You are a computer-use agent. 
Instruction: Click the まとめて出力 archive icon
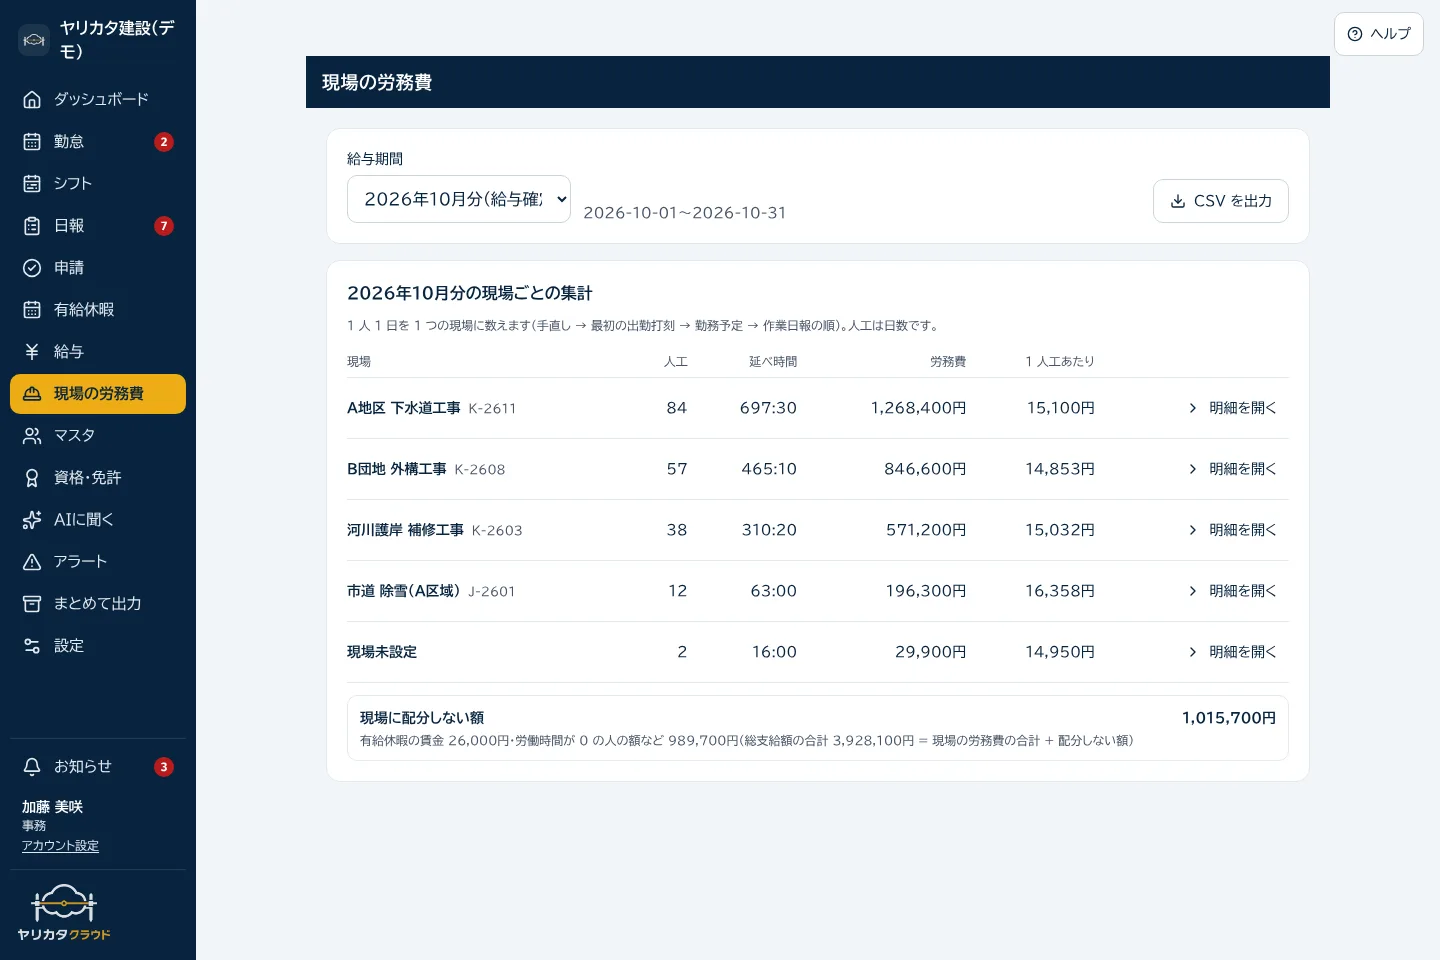[32, 603]
